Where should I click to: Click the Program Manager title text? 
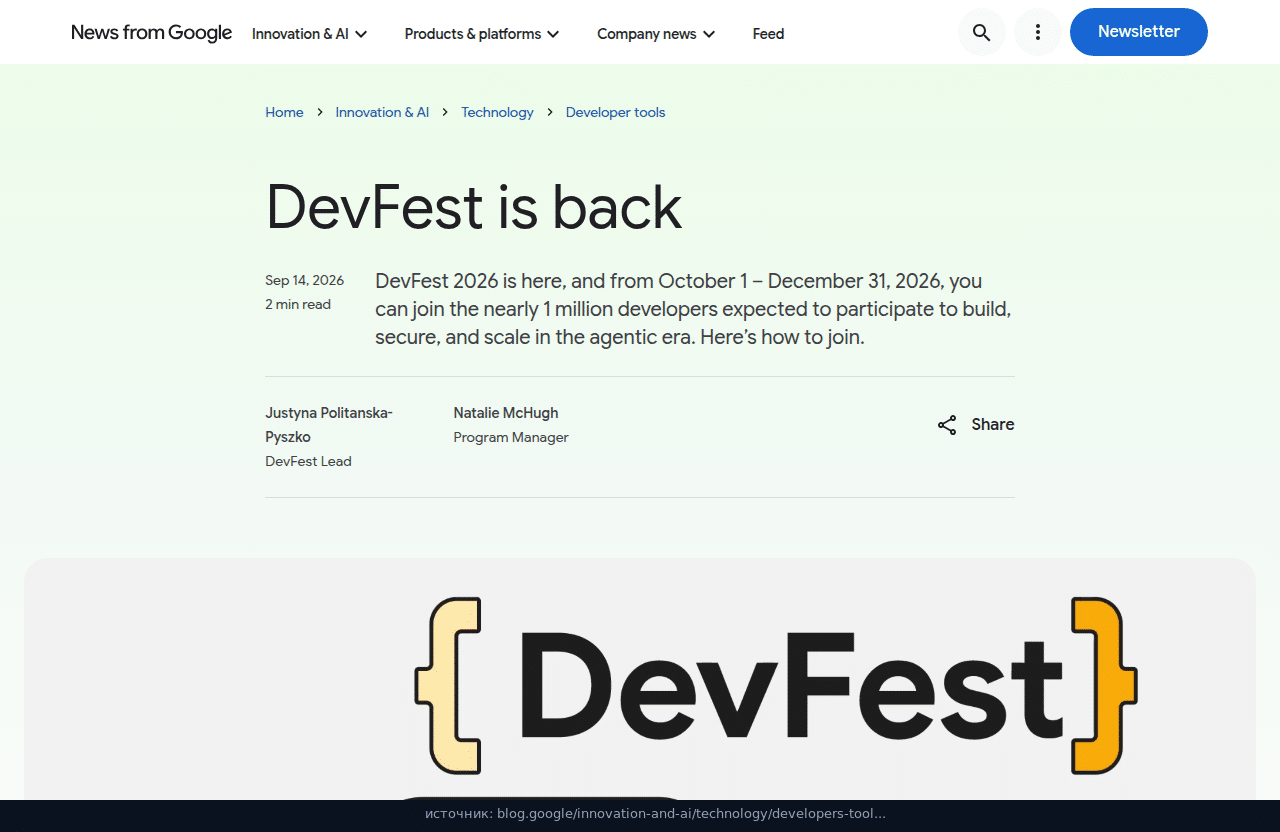click(511, 437)
